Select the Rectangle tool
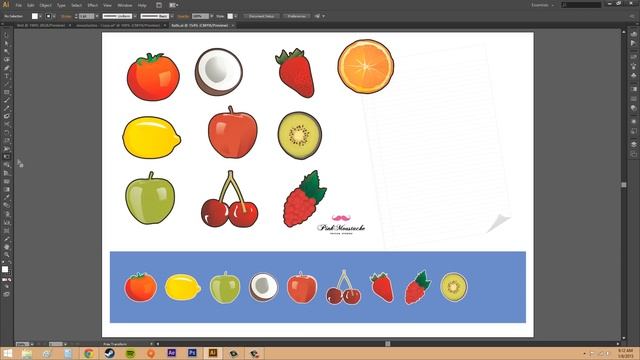Image resolution: width=640 pixels, height=360 pixels. click(x=6, y=93)
